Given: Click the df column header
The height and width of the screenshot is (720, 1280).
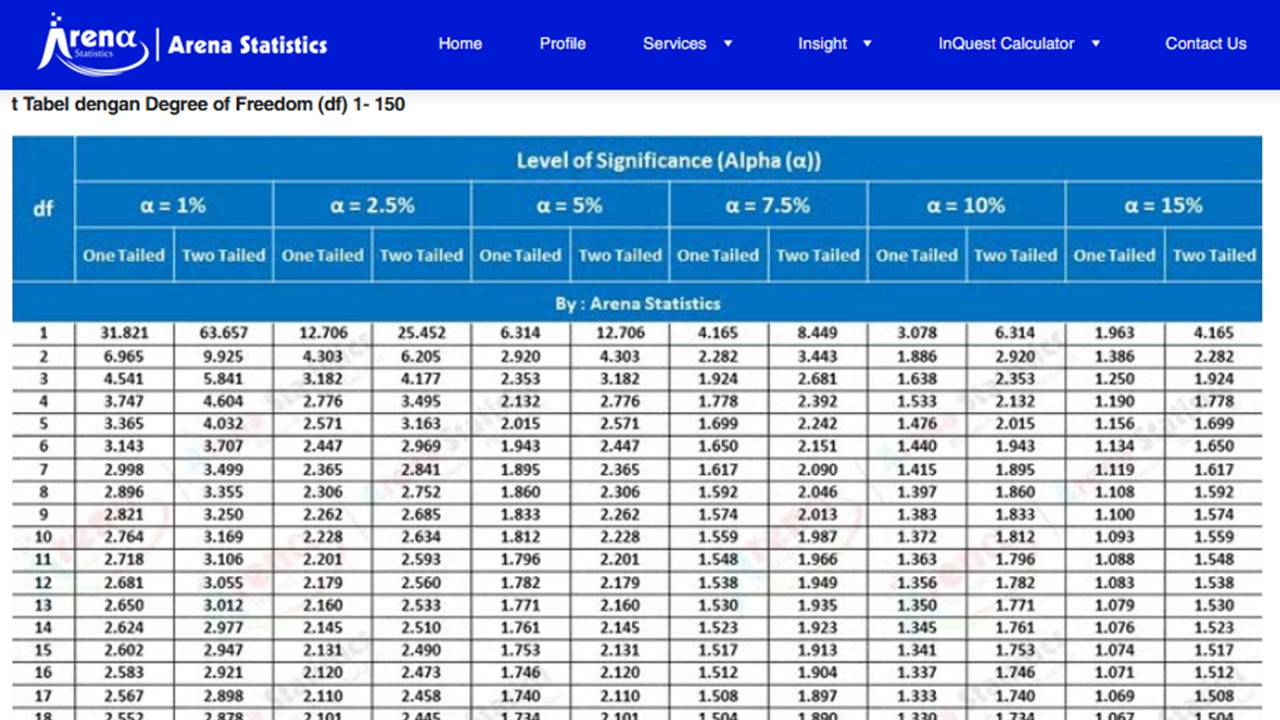Looking at the screenshot, I should point(43,208).
